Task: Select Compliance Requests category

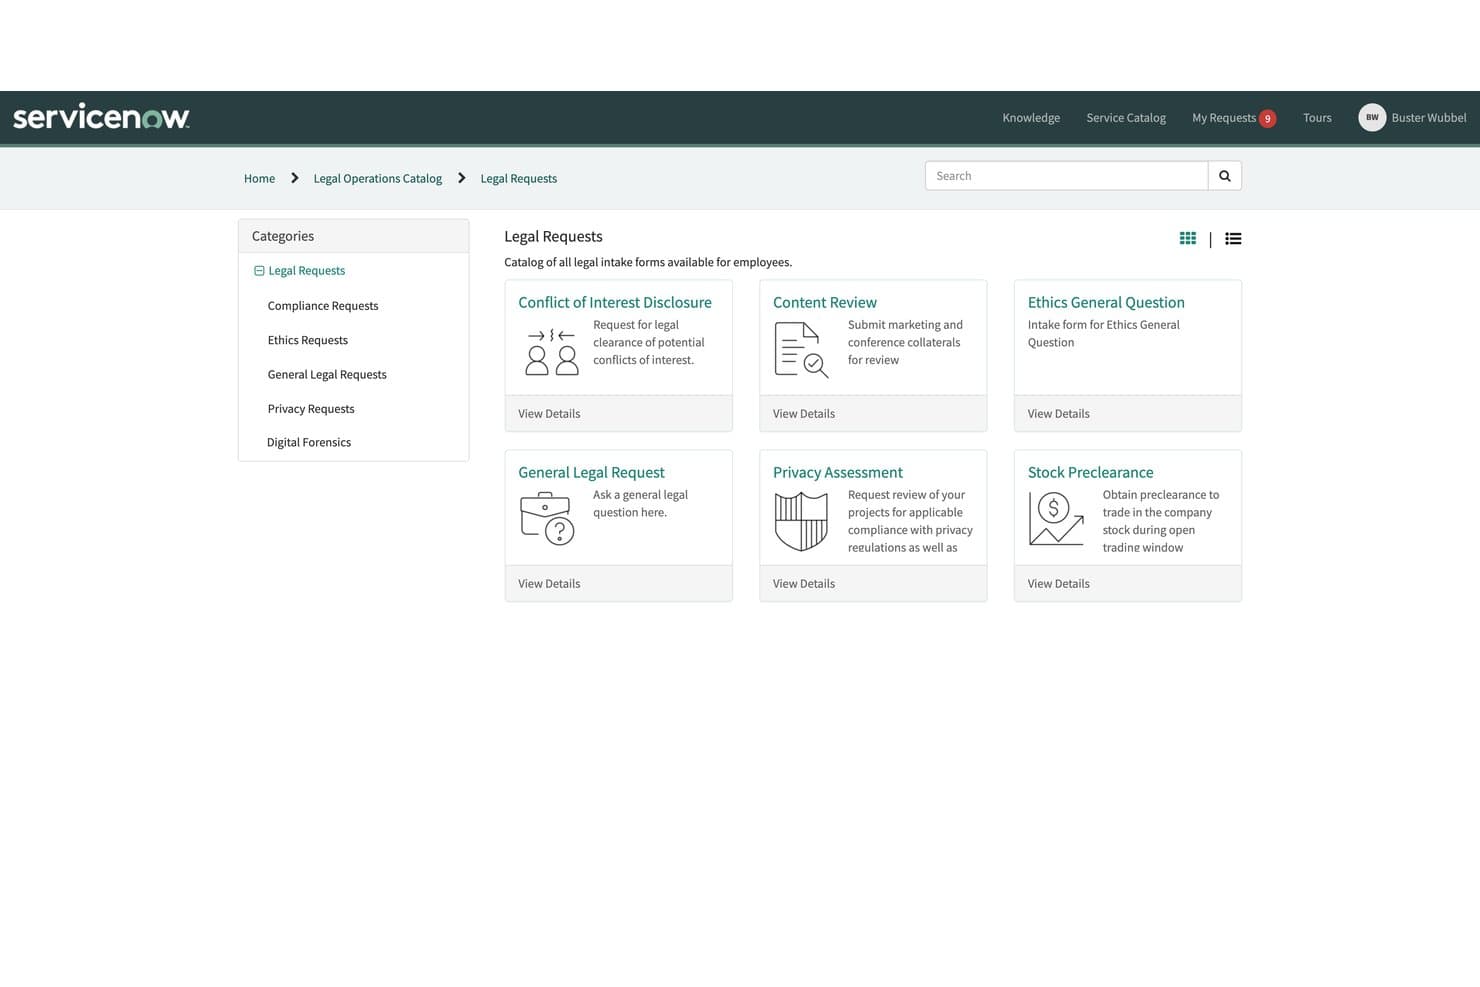Action: coord(323,306)
